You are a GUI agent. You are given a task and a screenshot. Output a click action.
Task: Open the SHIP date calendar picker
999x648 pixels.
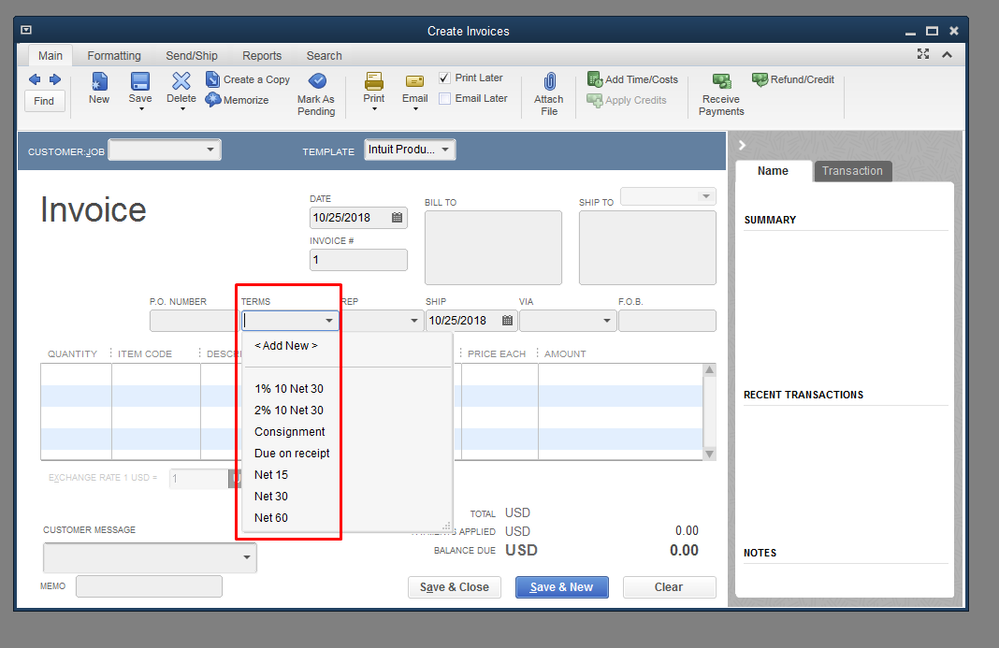(507, 320)
